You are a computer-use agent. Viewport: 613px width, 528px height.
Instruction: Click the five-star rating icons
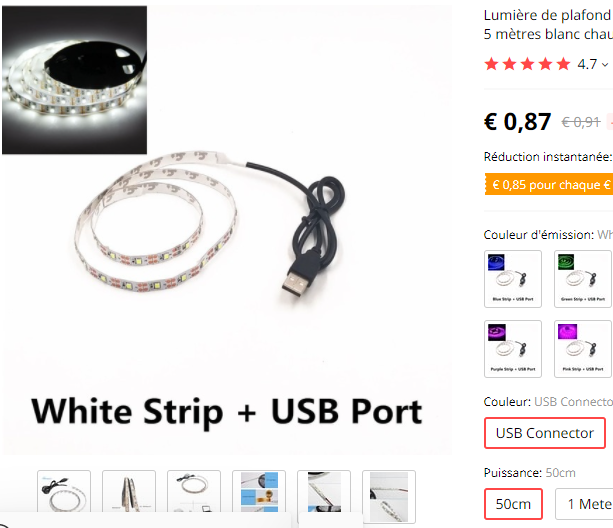click(x=527, y=64)
